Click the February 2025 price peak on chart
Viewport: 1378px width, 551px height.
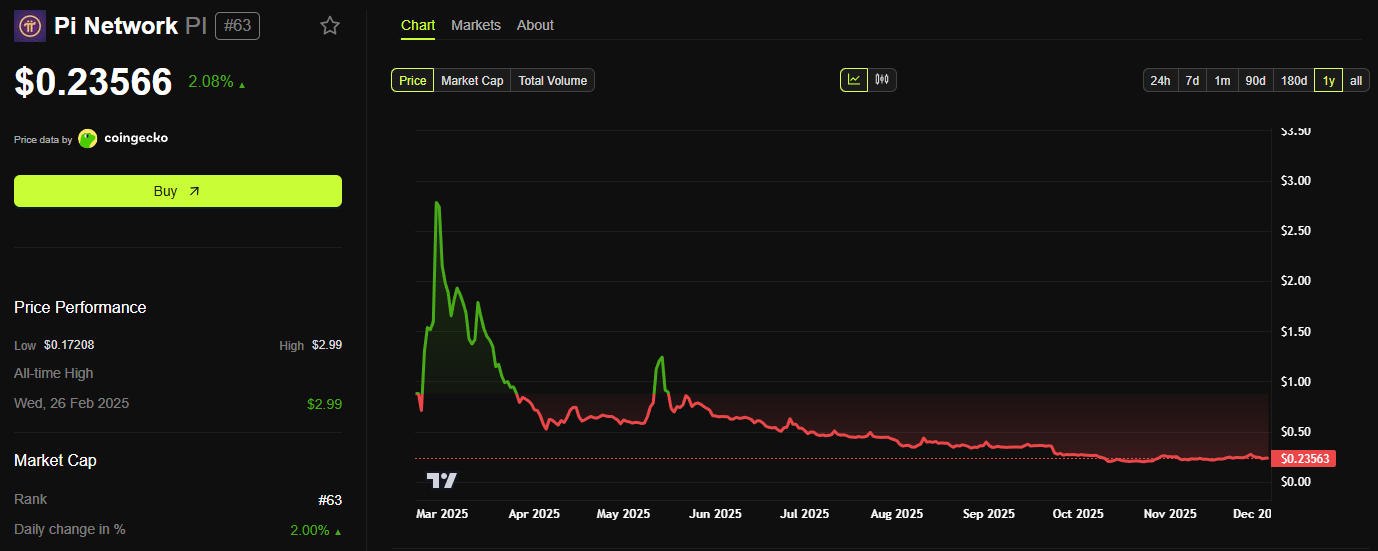pos(437,203)
